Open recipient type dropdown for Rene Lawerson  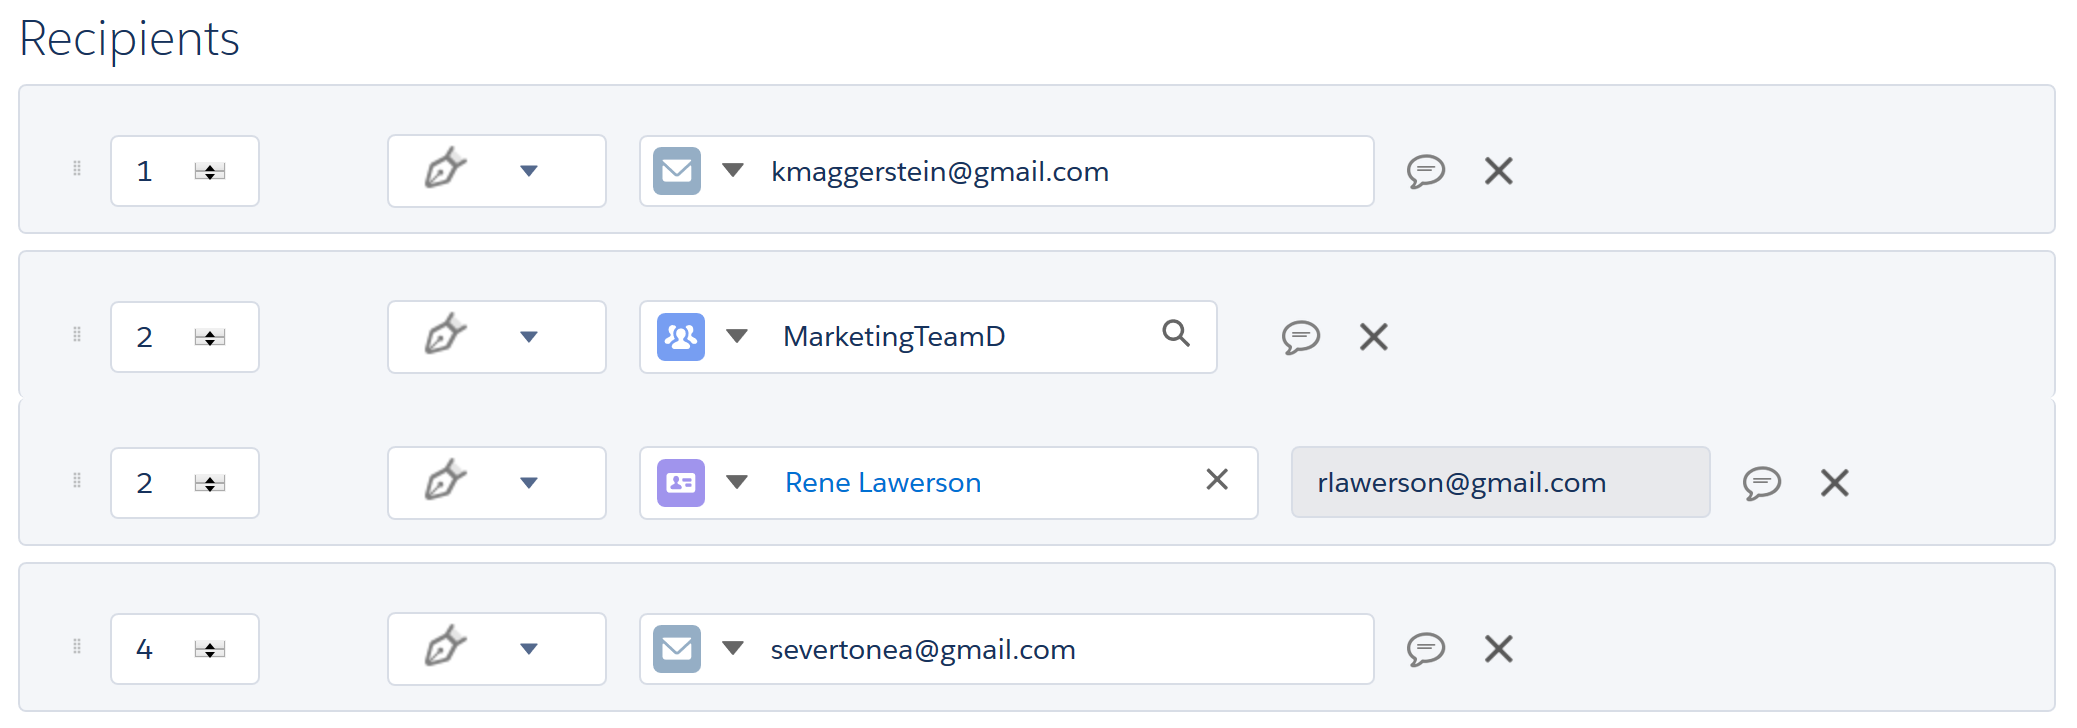(737, 482)
